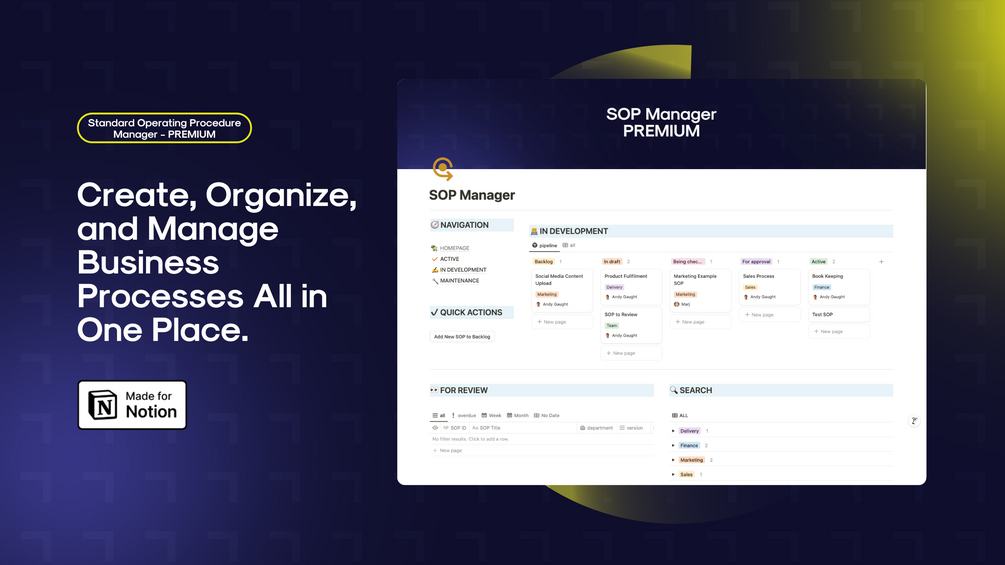Viewport: 1005px width, 565px height.
Task: Click the Sales tag on the Sales Process card
Action: coord(751,288)
